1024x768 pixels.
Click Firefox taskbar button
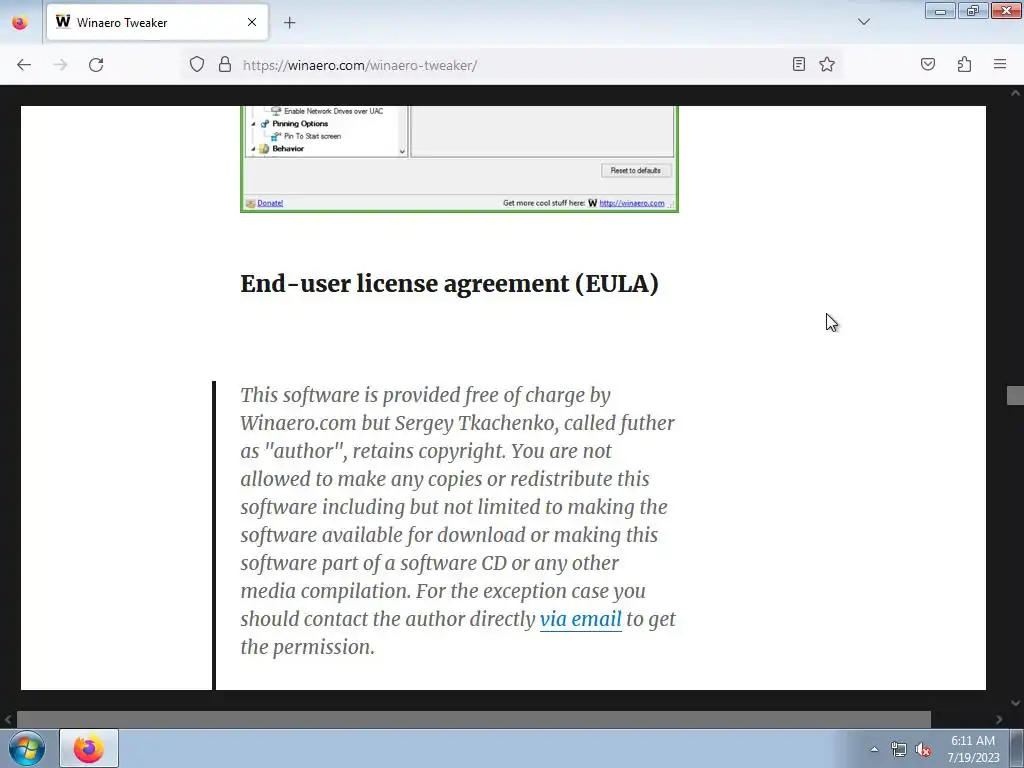click(89, 748)
